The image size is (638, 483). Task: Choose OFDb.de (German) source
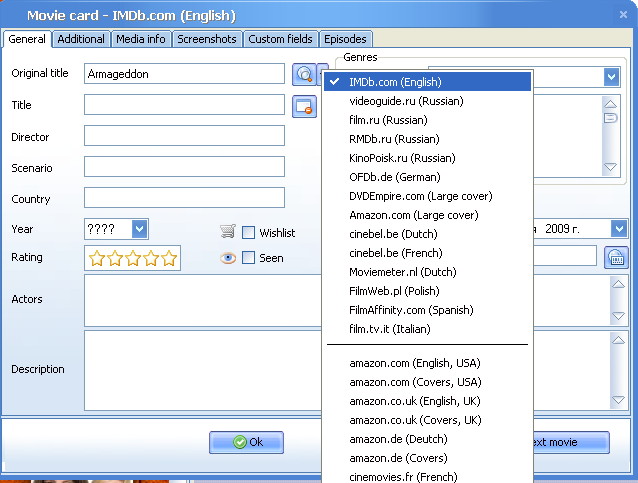click(x=427, y=177)
